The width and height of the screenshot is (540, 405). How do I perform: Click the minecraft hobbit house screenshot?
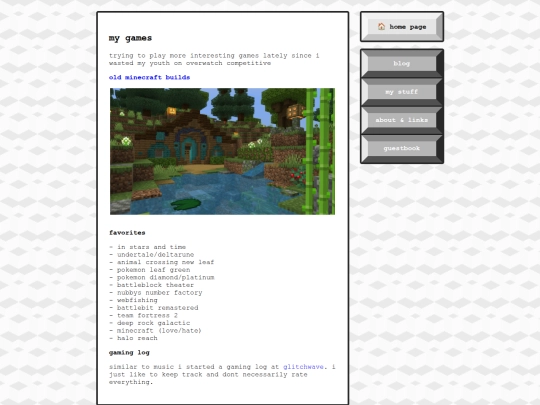click(x=222, y=152)
